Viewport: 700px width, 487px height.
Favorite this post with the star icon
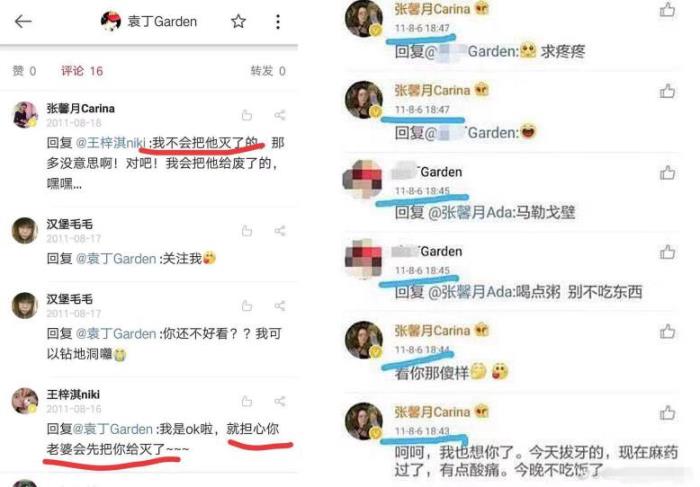[238, 21]
